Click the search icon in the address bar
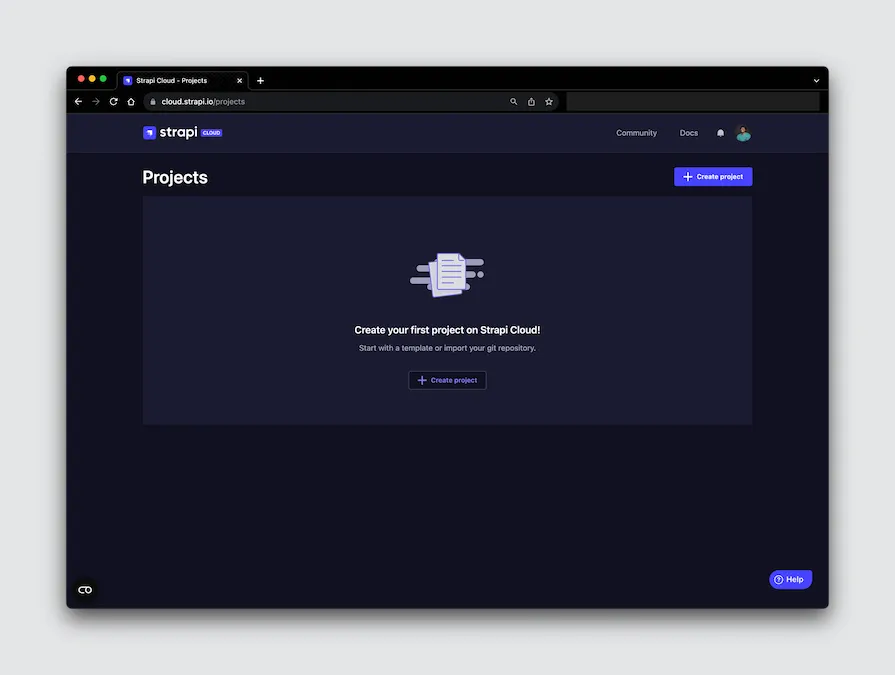This screenshot has width=895, height=675. (514, 101)
